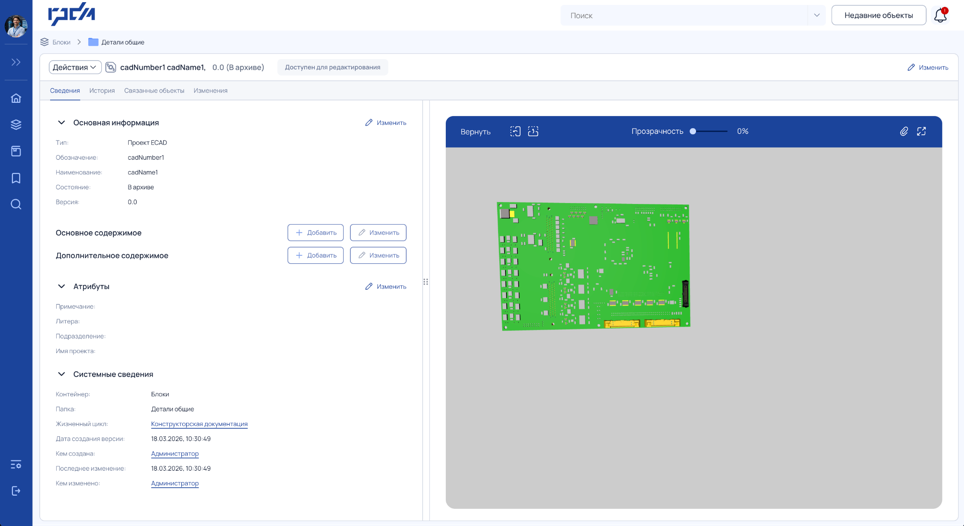Screen dimensions: 964x526
Task: Log out using the sidebar exit icon
Action: [16, 491]
